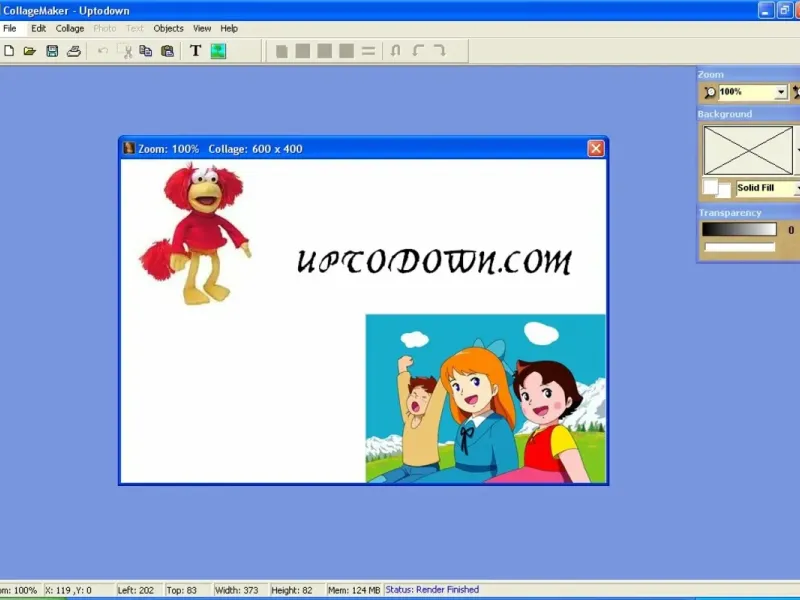Create a new collage with the blank page icon
Screen dimensions: 800x600
[x=9, y=51]
